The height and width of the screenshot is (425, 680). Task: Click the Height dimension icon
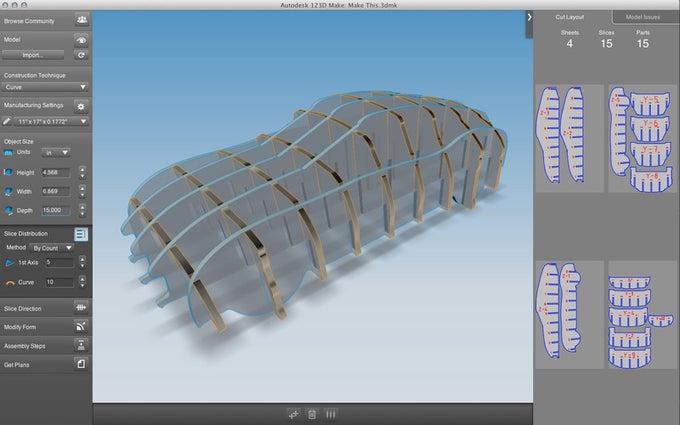pyautogui.click(x=8, y=172)
